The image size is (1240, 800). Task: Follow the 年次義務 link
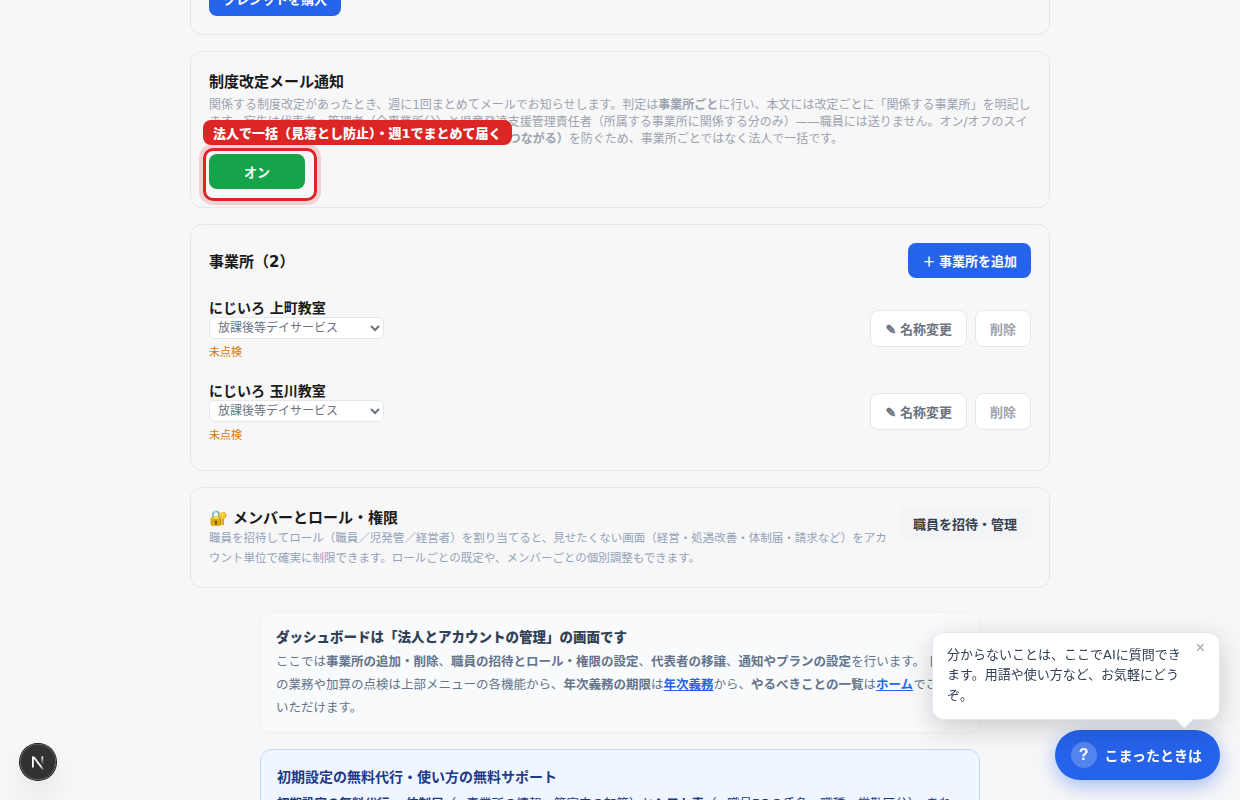(689, 685)
